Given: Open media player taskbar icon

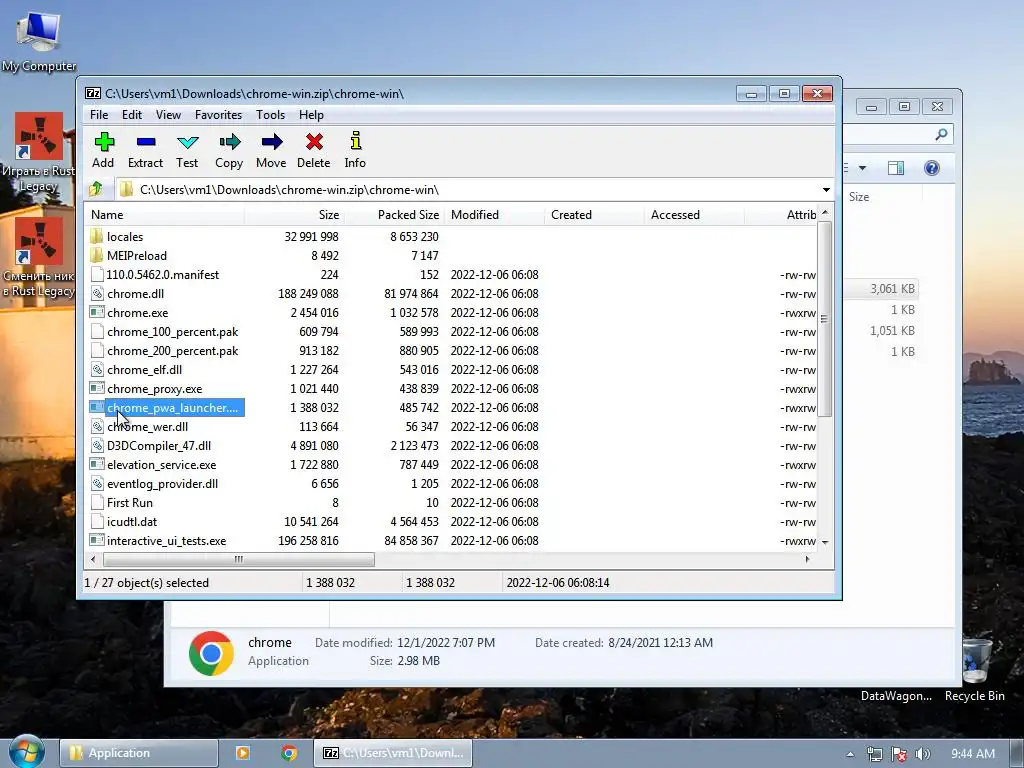Looking at the screenshot, I should click(242, 753).
